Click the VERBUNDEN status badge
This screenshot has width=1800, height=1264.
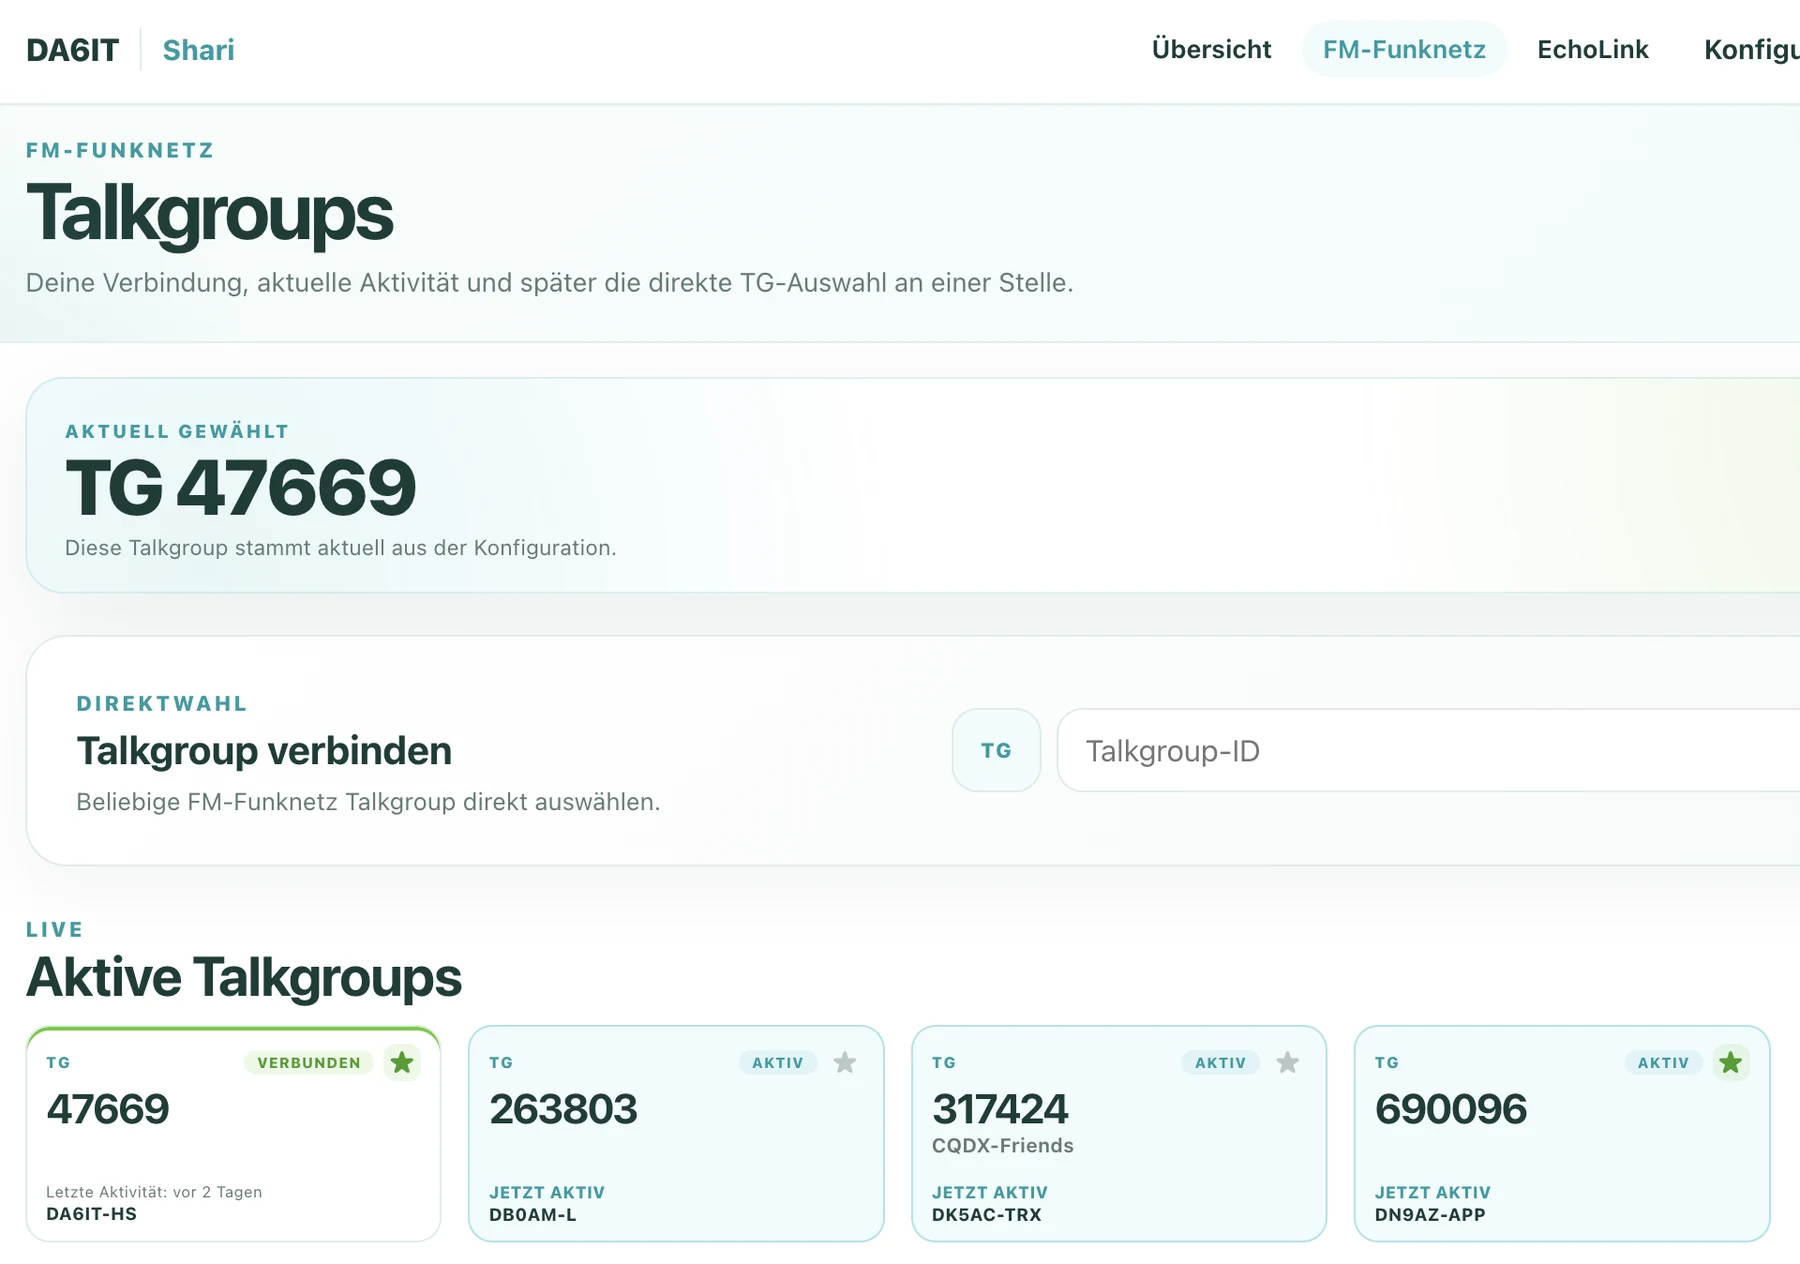coord(309,1062)
